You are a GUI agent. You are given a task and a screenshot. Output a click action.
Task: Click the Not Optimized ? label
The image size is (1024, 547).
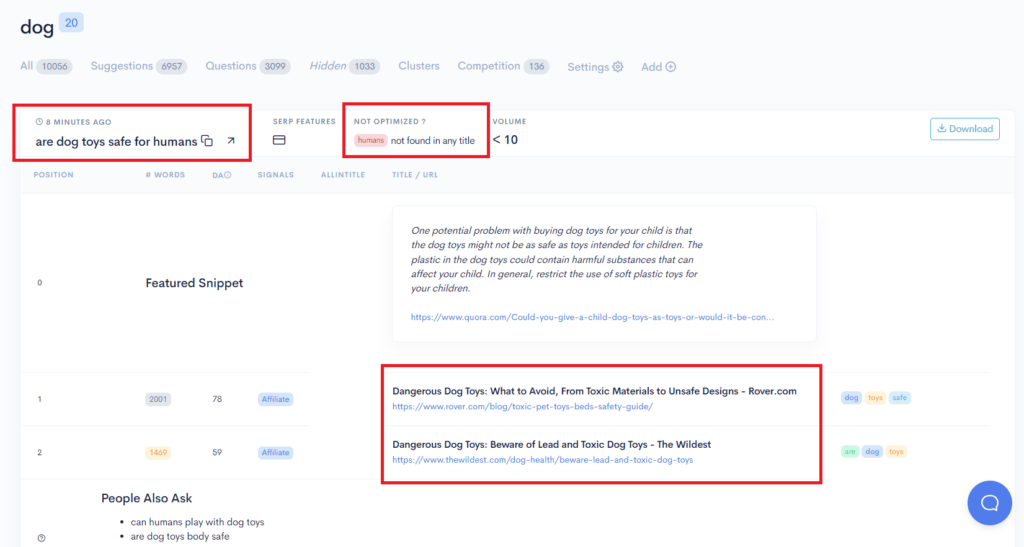[389, 121]
